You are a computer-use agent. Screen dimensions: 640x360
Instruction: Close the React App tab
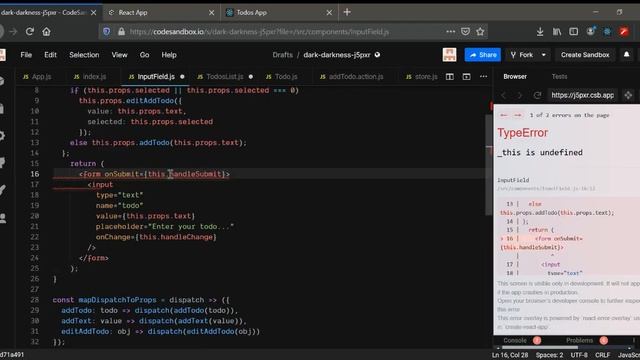(211, 13)
